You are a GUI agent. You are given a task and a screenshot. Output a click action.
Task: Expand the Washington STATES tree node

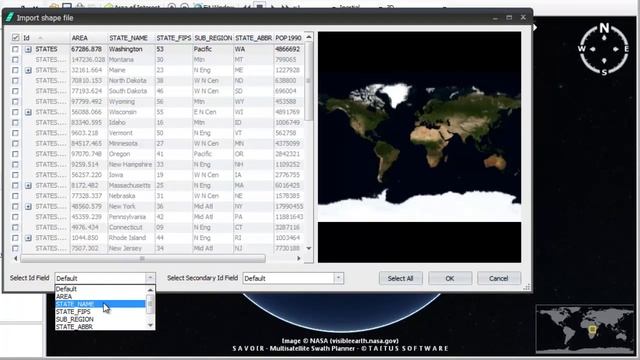click(28, 49)
